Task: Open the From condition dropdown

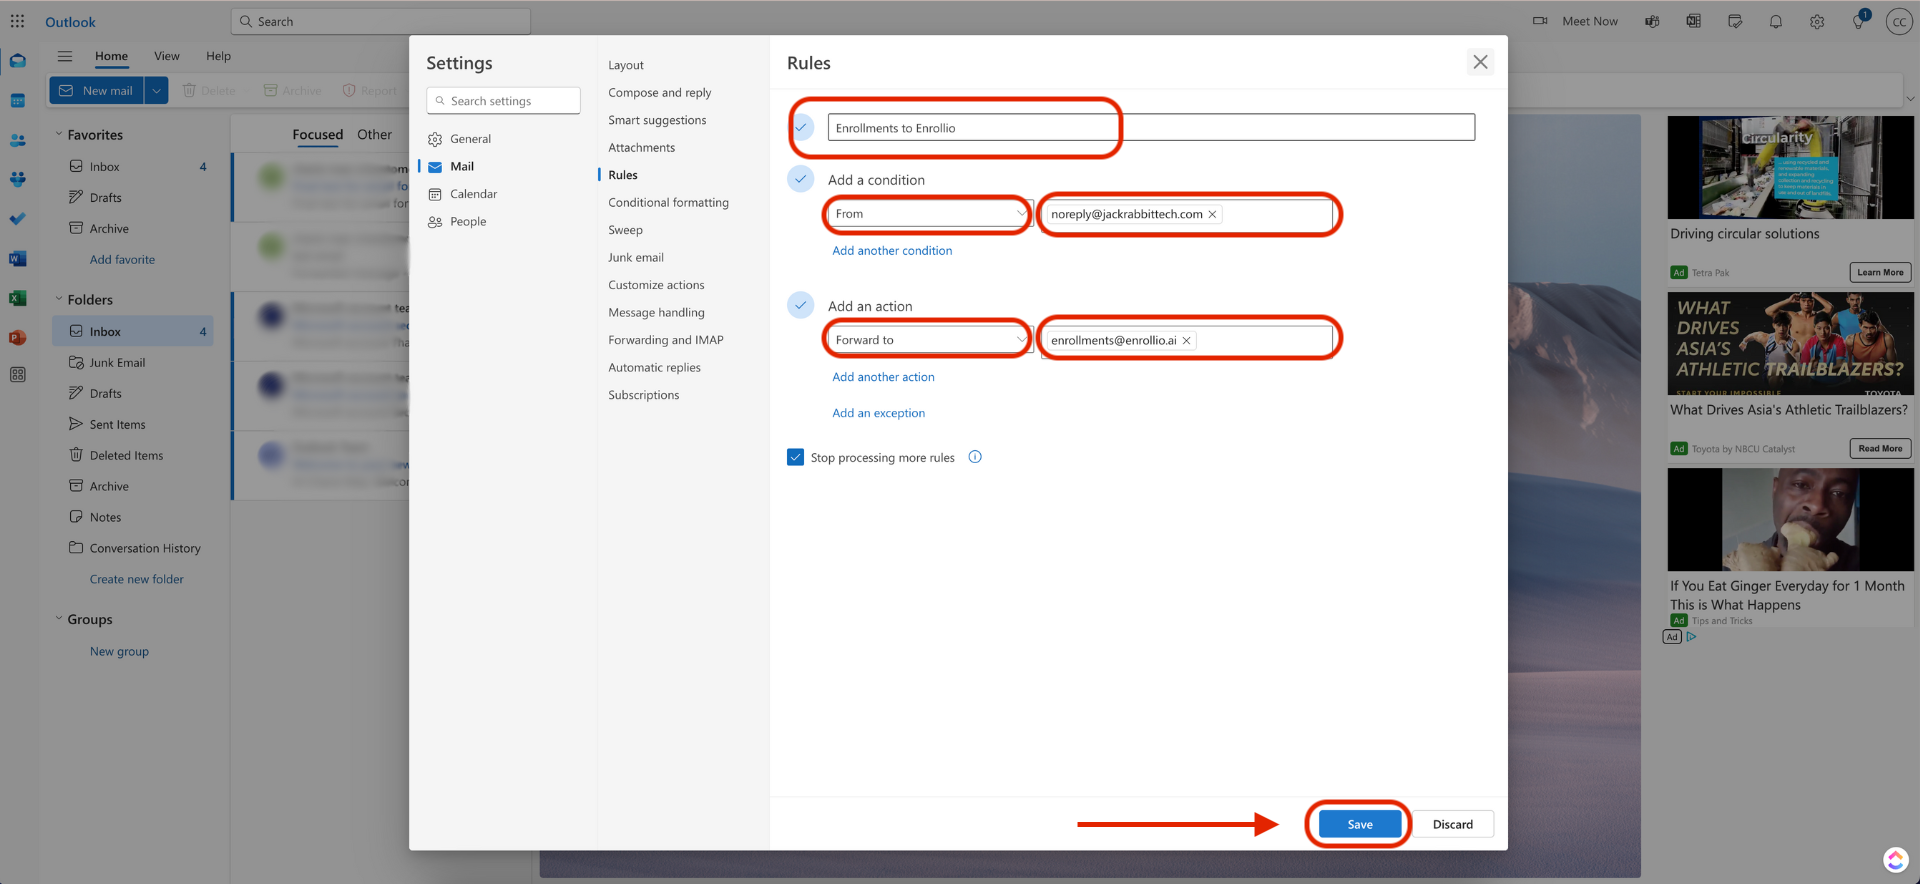Action: pos(929,214)
